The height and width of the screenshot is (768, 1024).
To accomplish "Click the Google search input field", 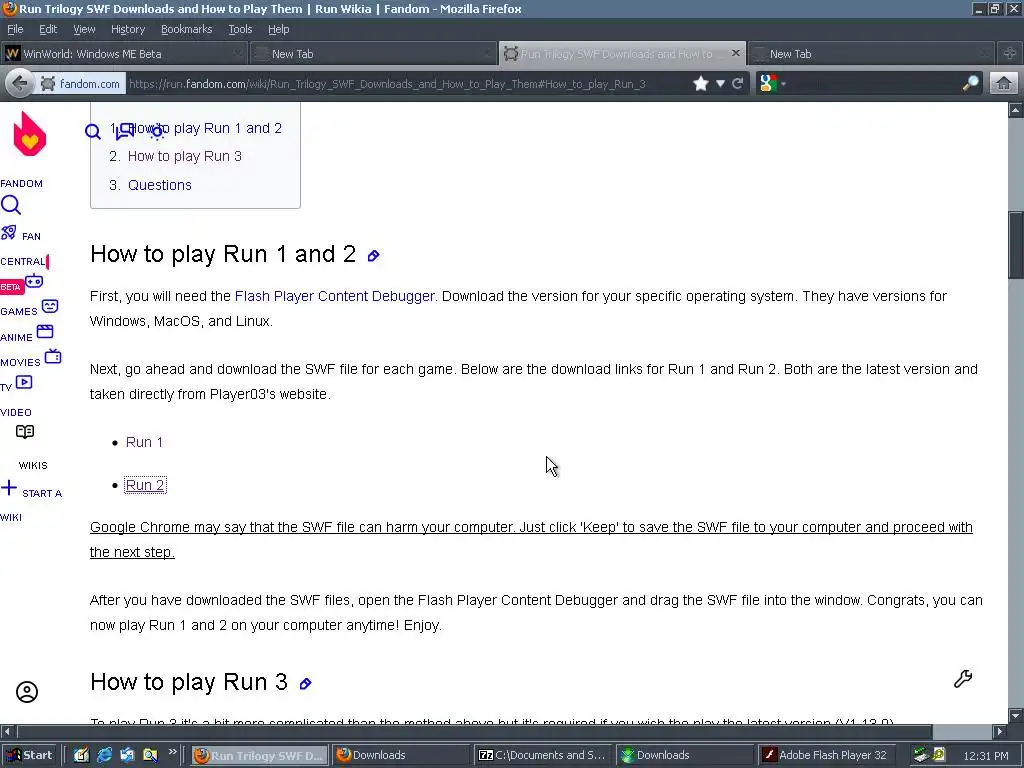I will (875, 84).
